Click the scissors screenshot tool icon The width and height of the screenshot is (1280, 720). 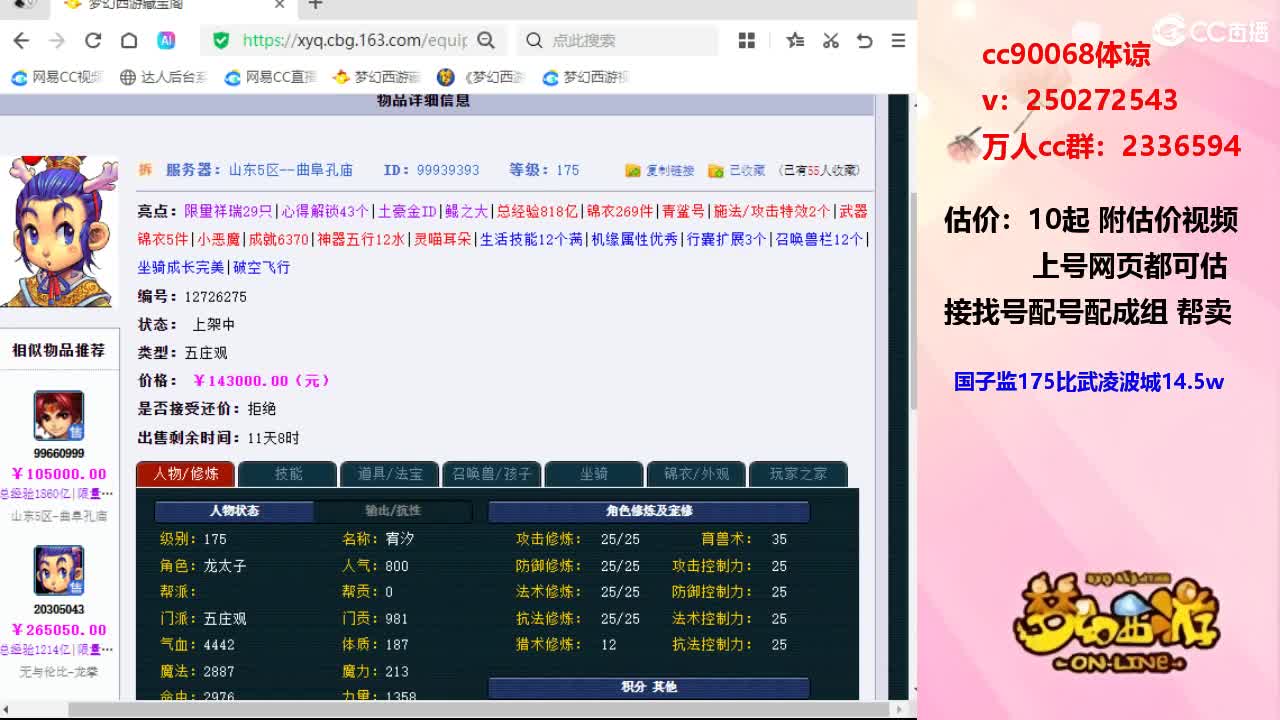click(x=830, y=40)
